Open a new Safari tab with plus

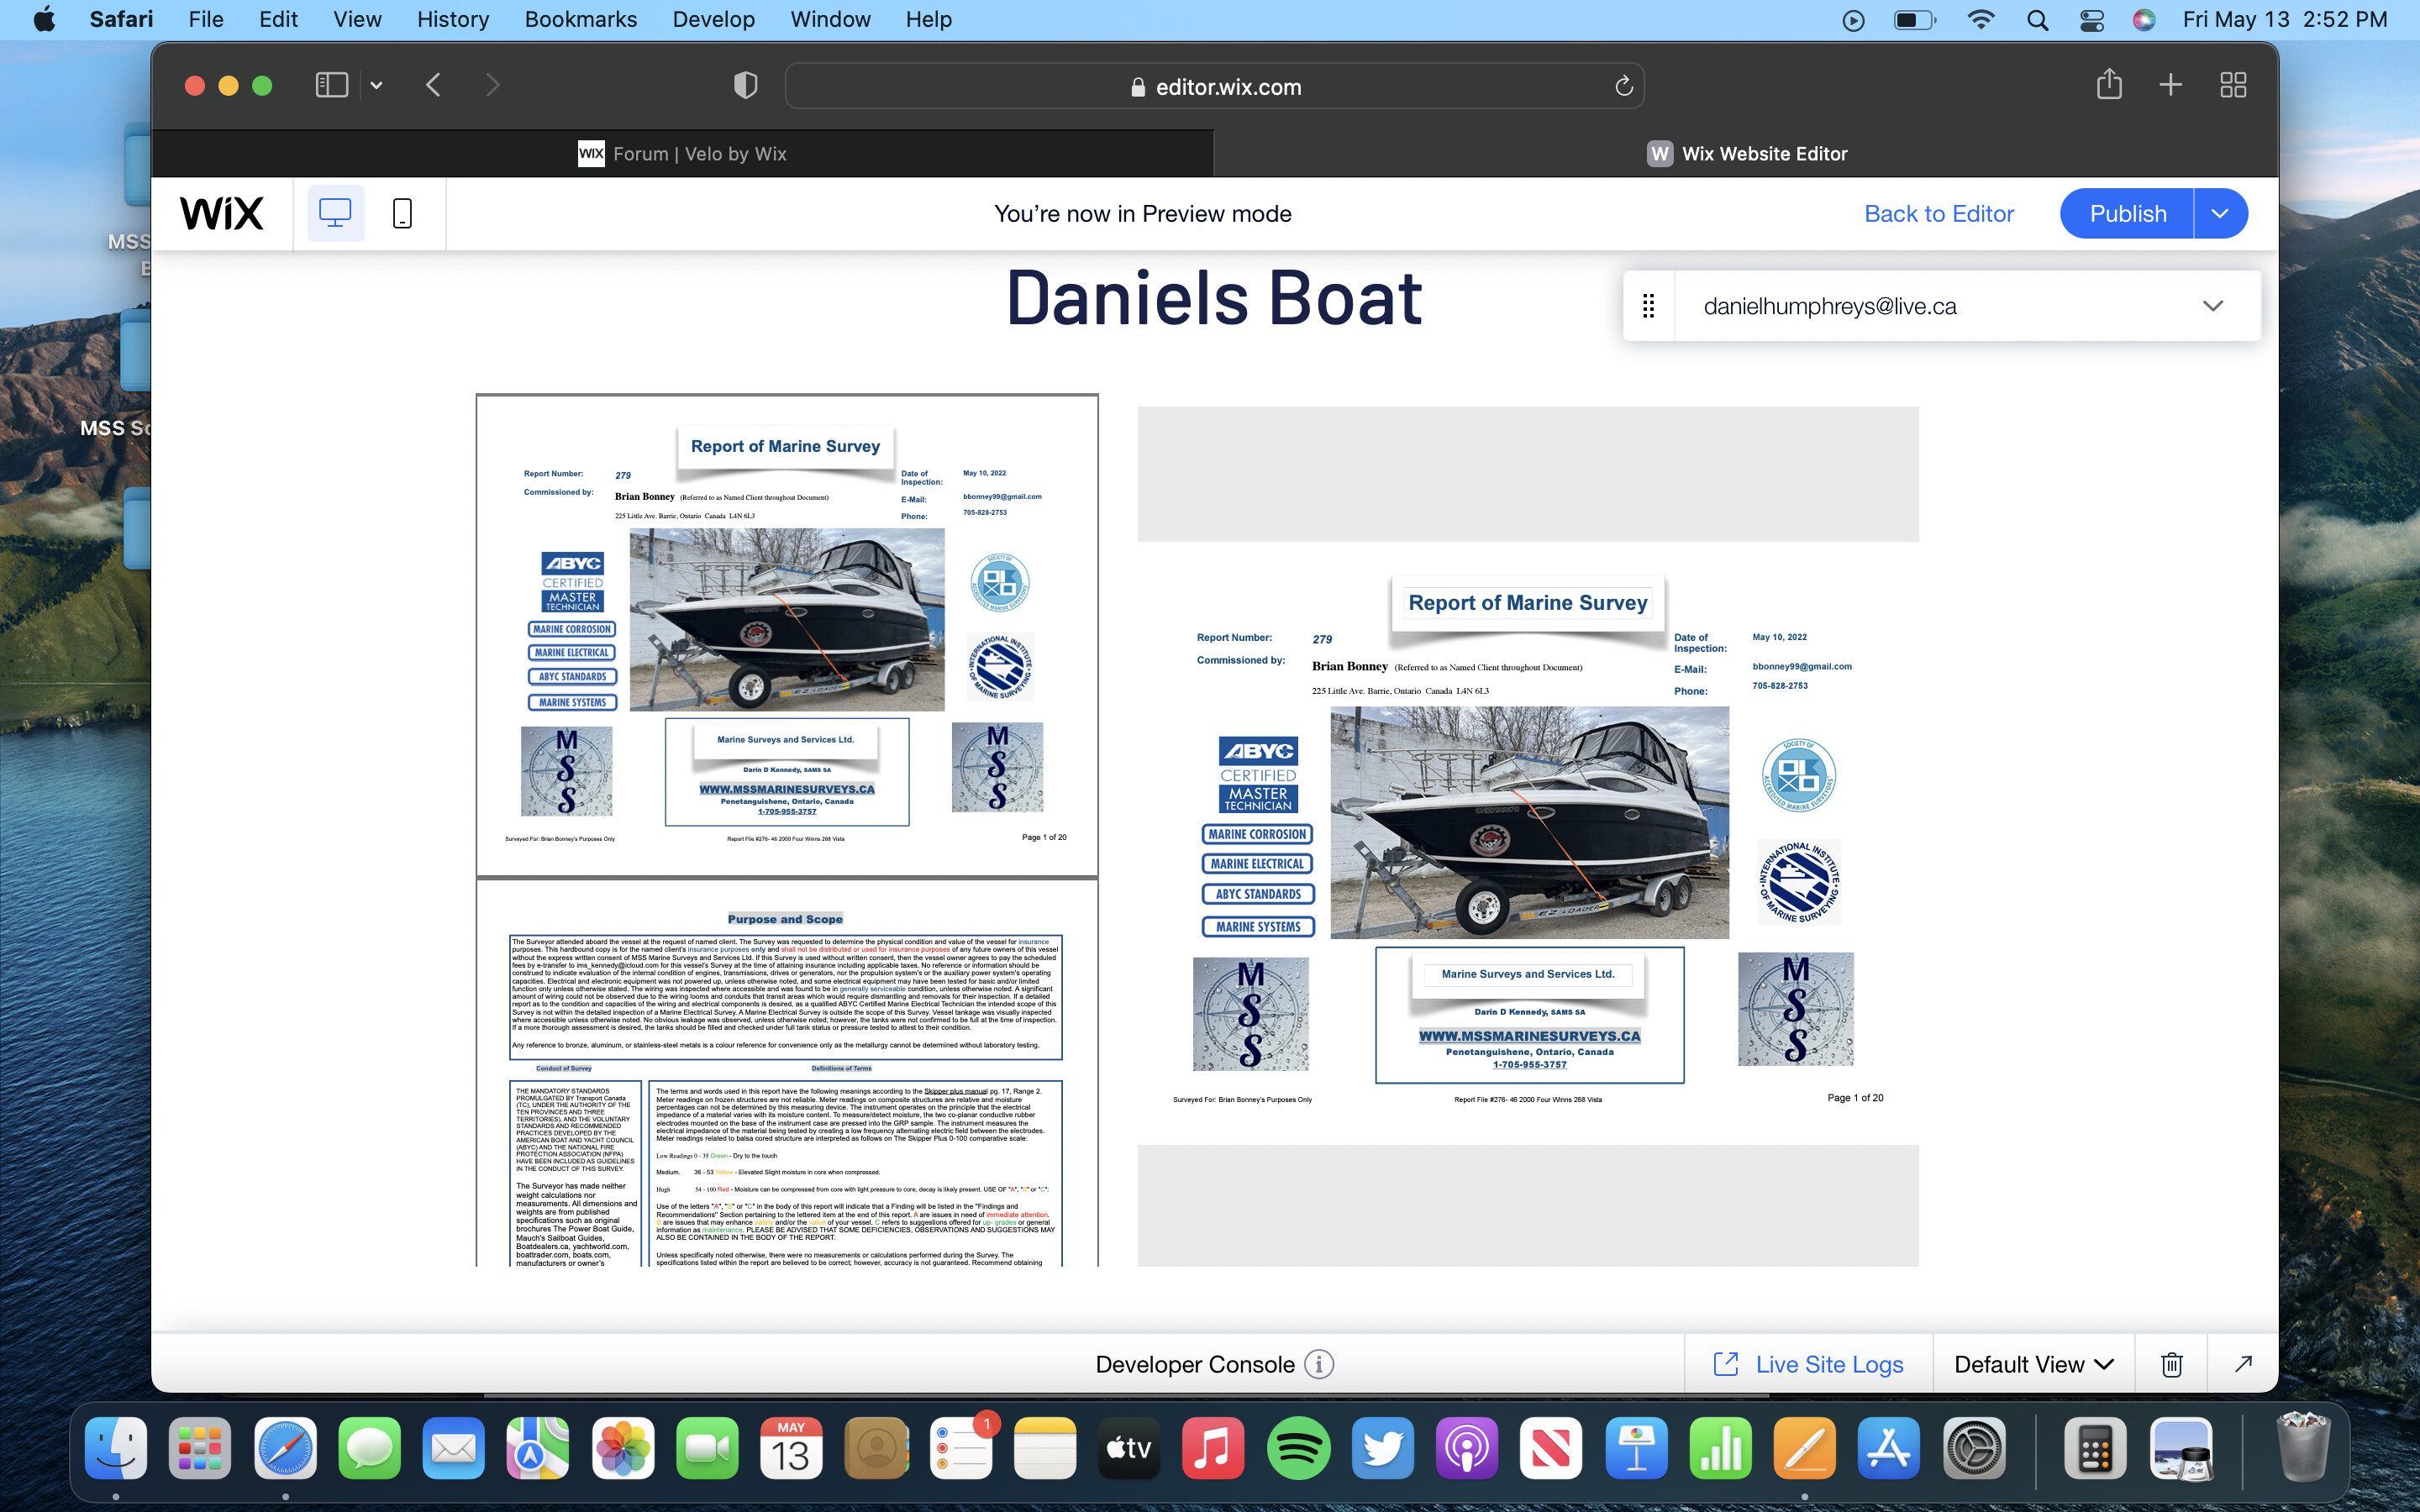coord(2170,85)
